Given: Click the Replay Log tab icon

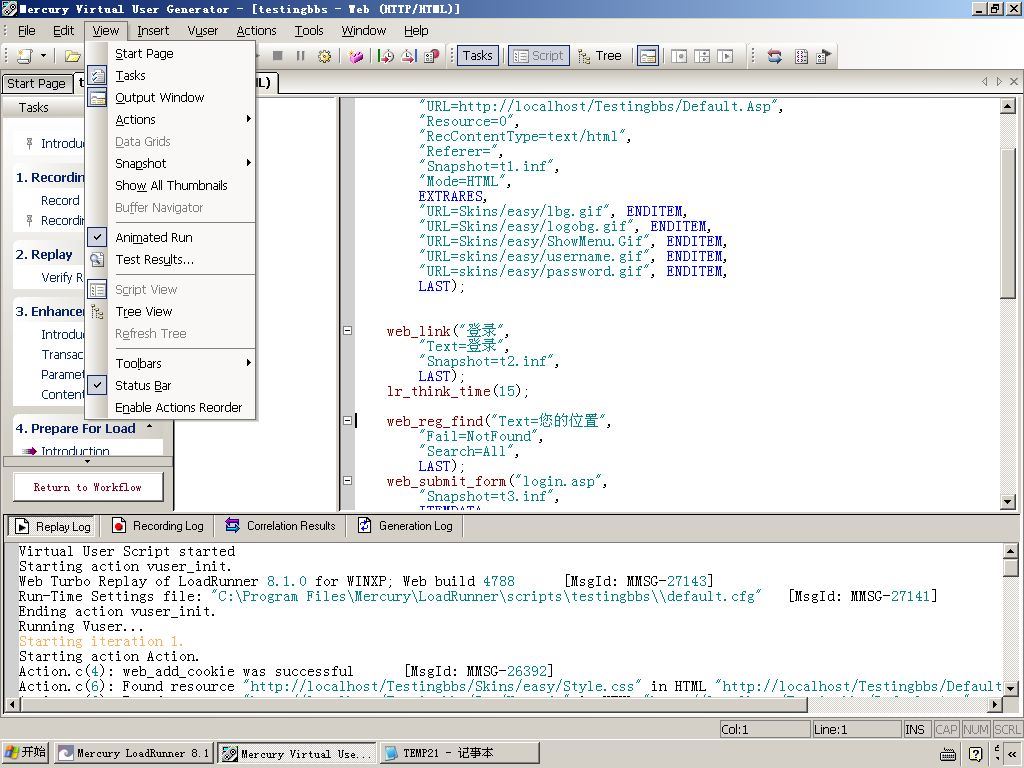Looking at the screenshot, I should [23, 526].
